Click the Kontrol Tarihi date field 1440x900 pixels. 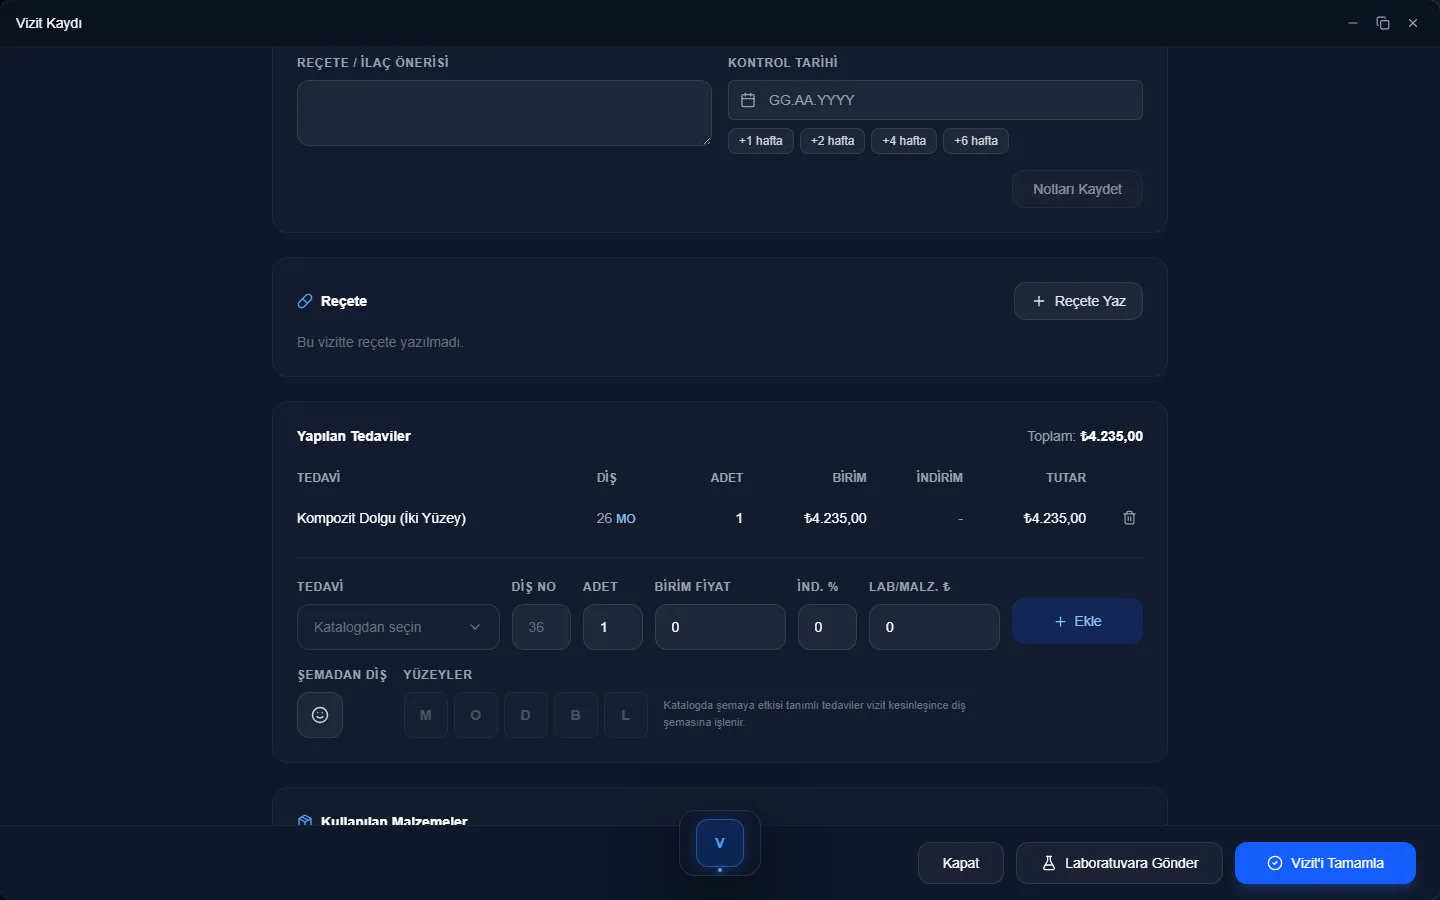[x=935, y=100]
